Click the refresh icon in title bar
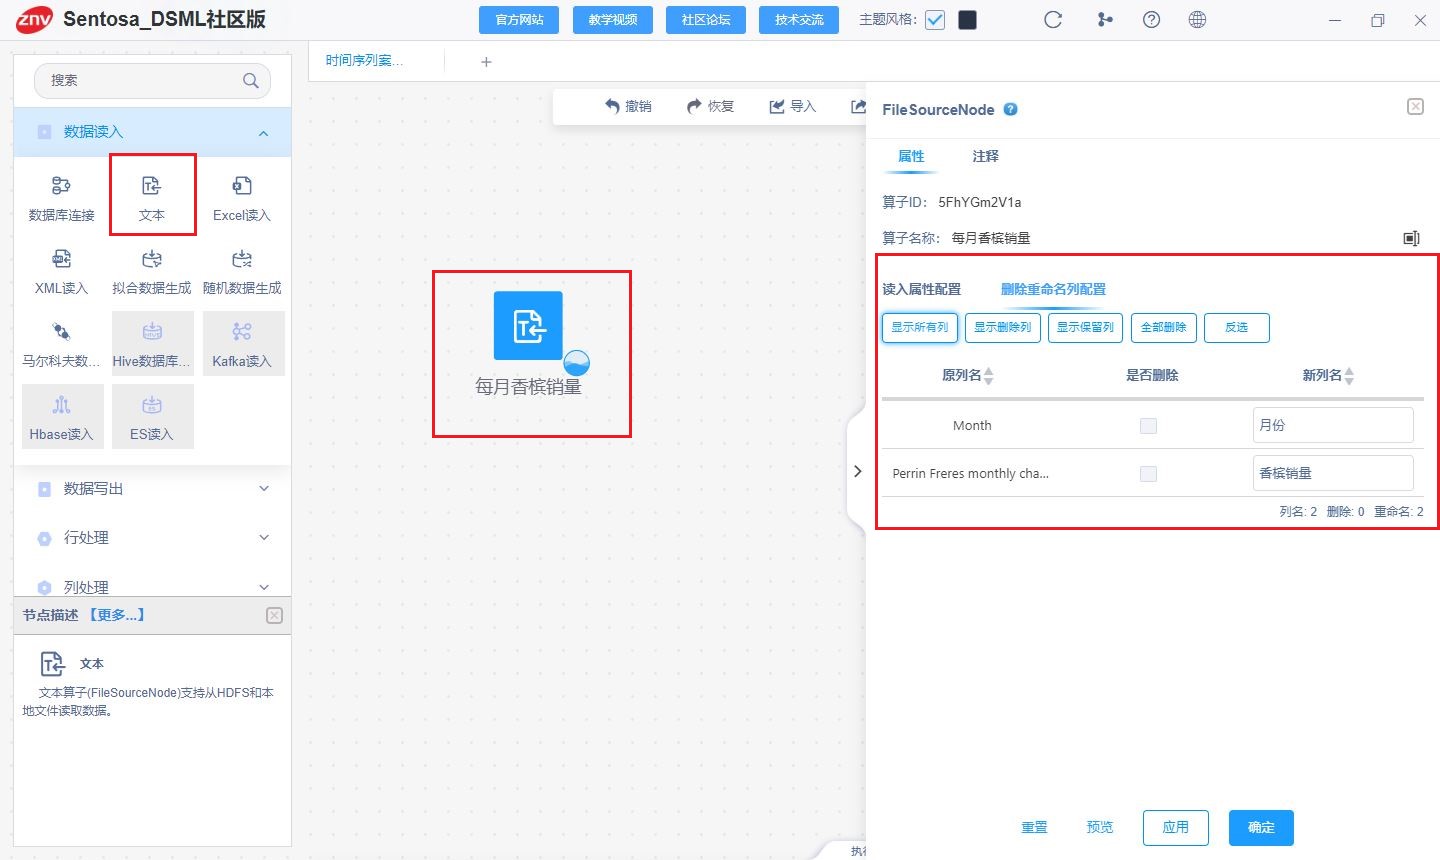The height and width of the screenshot is (860, 1440). (1053, 19)
